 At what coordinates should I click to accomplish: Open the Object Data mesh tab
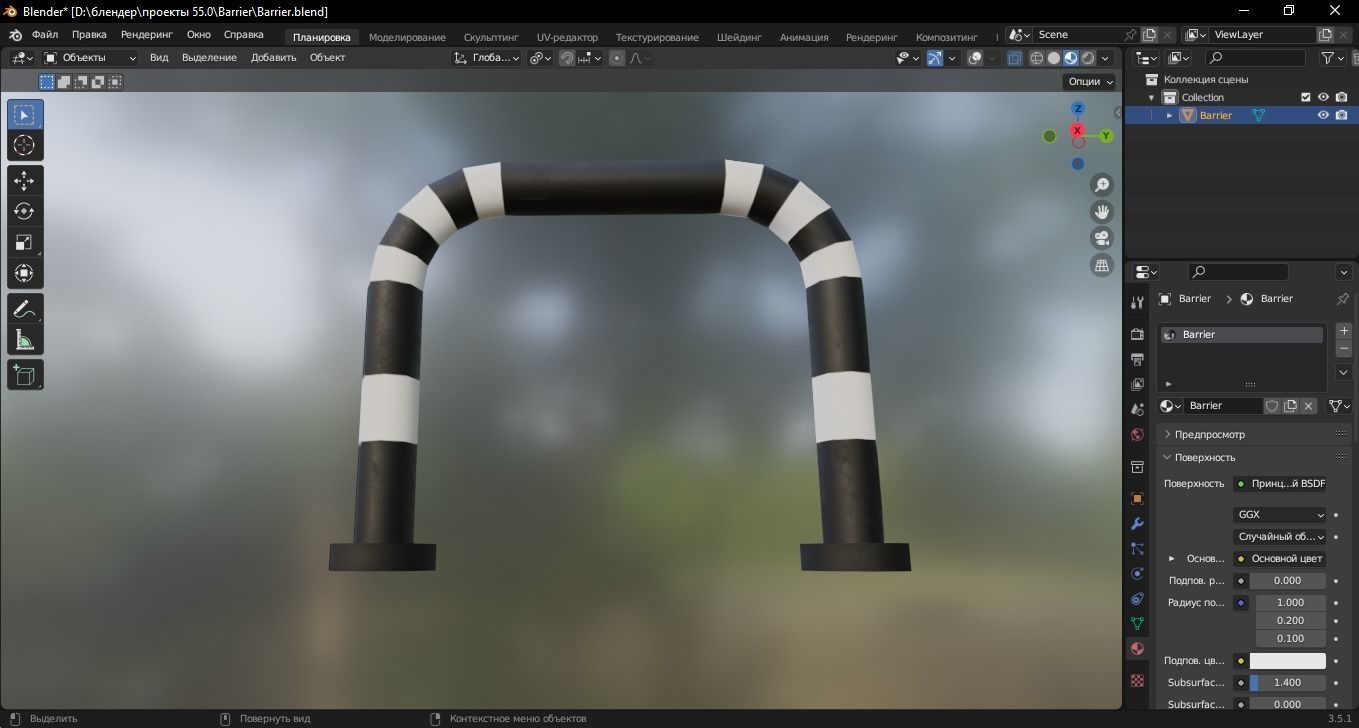(x=1137, y=624)
